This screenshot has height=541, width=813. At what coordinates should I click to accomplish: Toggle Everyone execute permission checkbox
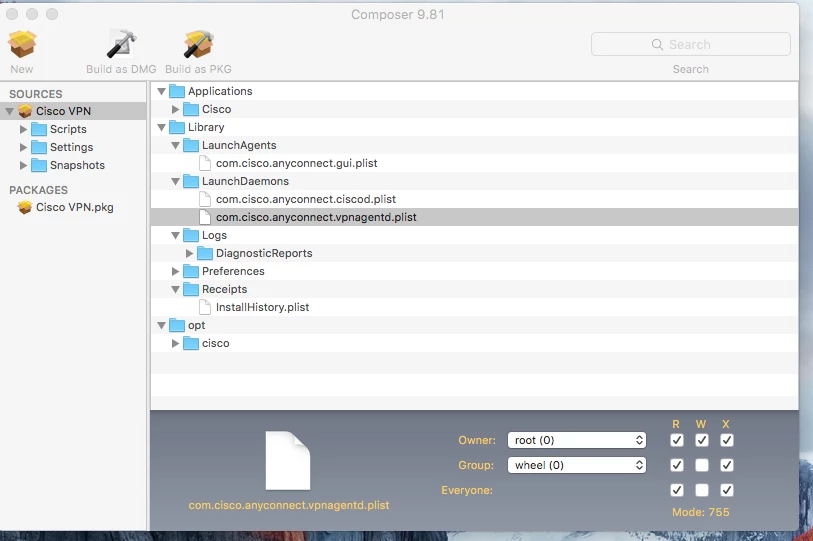tap(727, 490)
